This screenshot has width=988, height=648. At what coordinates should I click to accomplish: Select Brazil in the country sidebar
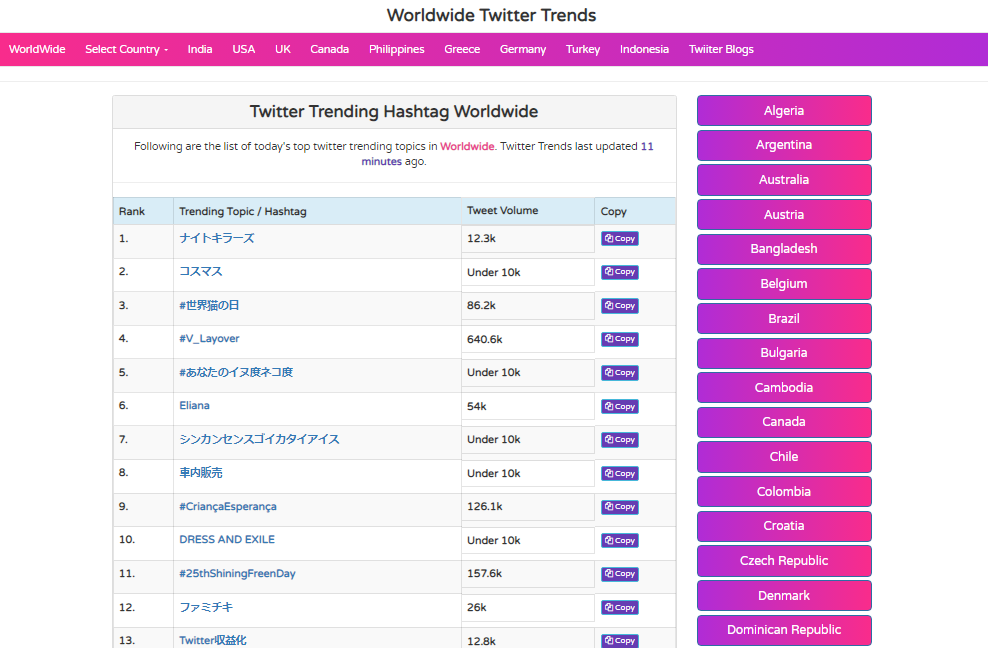pos(784,318)
